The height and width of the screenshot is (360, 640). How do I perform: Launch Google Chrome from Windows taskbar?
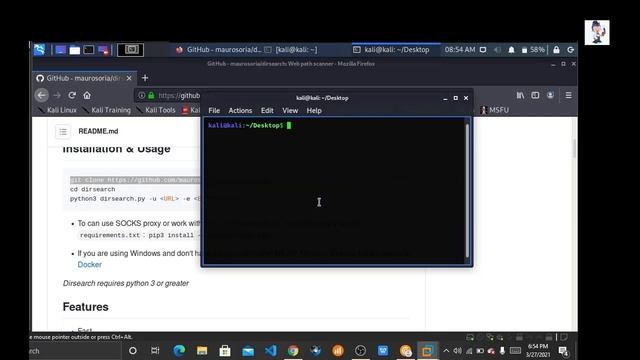tap(293, 351)
